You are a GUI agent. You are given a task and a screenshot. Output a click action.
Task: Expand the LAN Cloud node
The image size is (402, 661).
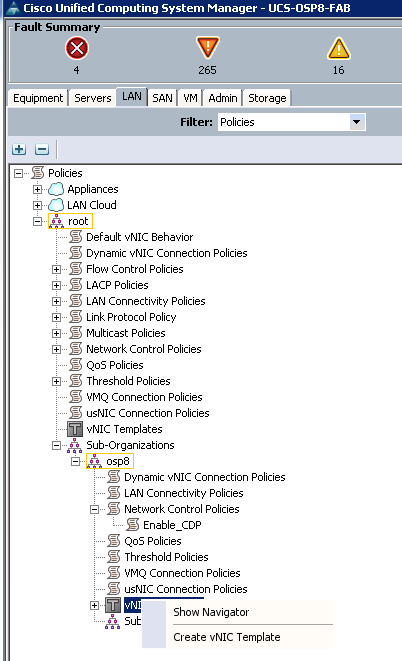(x=37, y=205)
